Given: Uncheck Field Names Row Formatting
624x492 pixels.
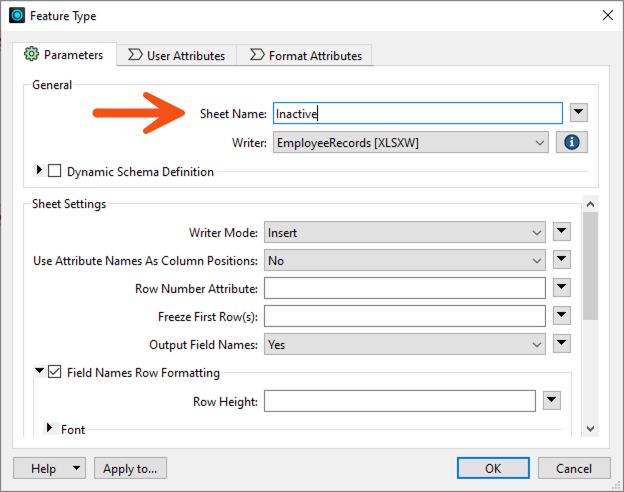Looking at the screenshot, I should (x=55, y=373).
